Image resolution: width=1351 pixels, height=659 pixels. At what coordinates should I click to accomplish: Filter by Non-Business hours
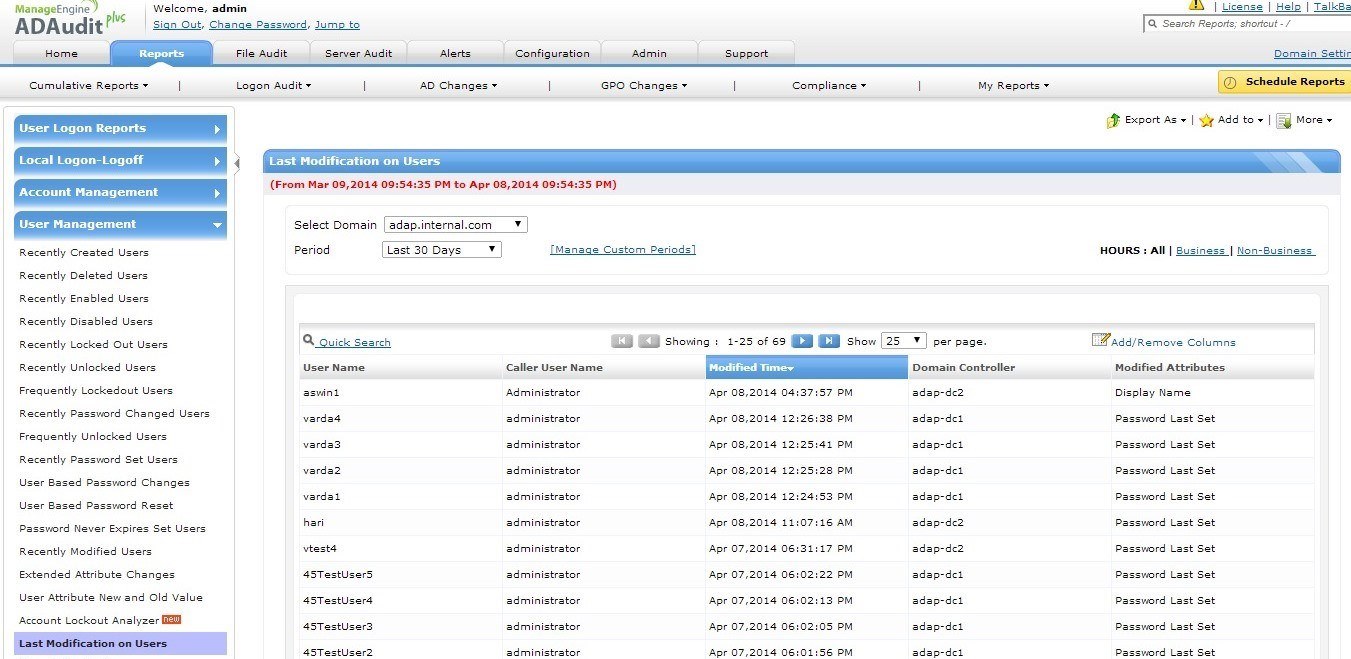(1275, 251)
